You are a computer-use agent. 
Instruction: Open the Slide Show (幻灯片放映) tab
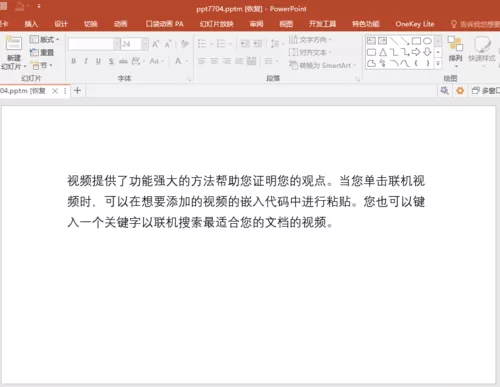click(x=216, y=24)
